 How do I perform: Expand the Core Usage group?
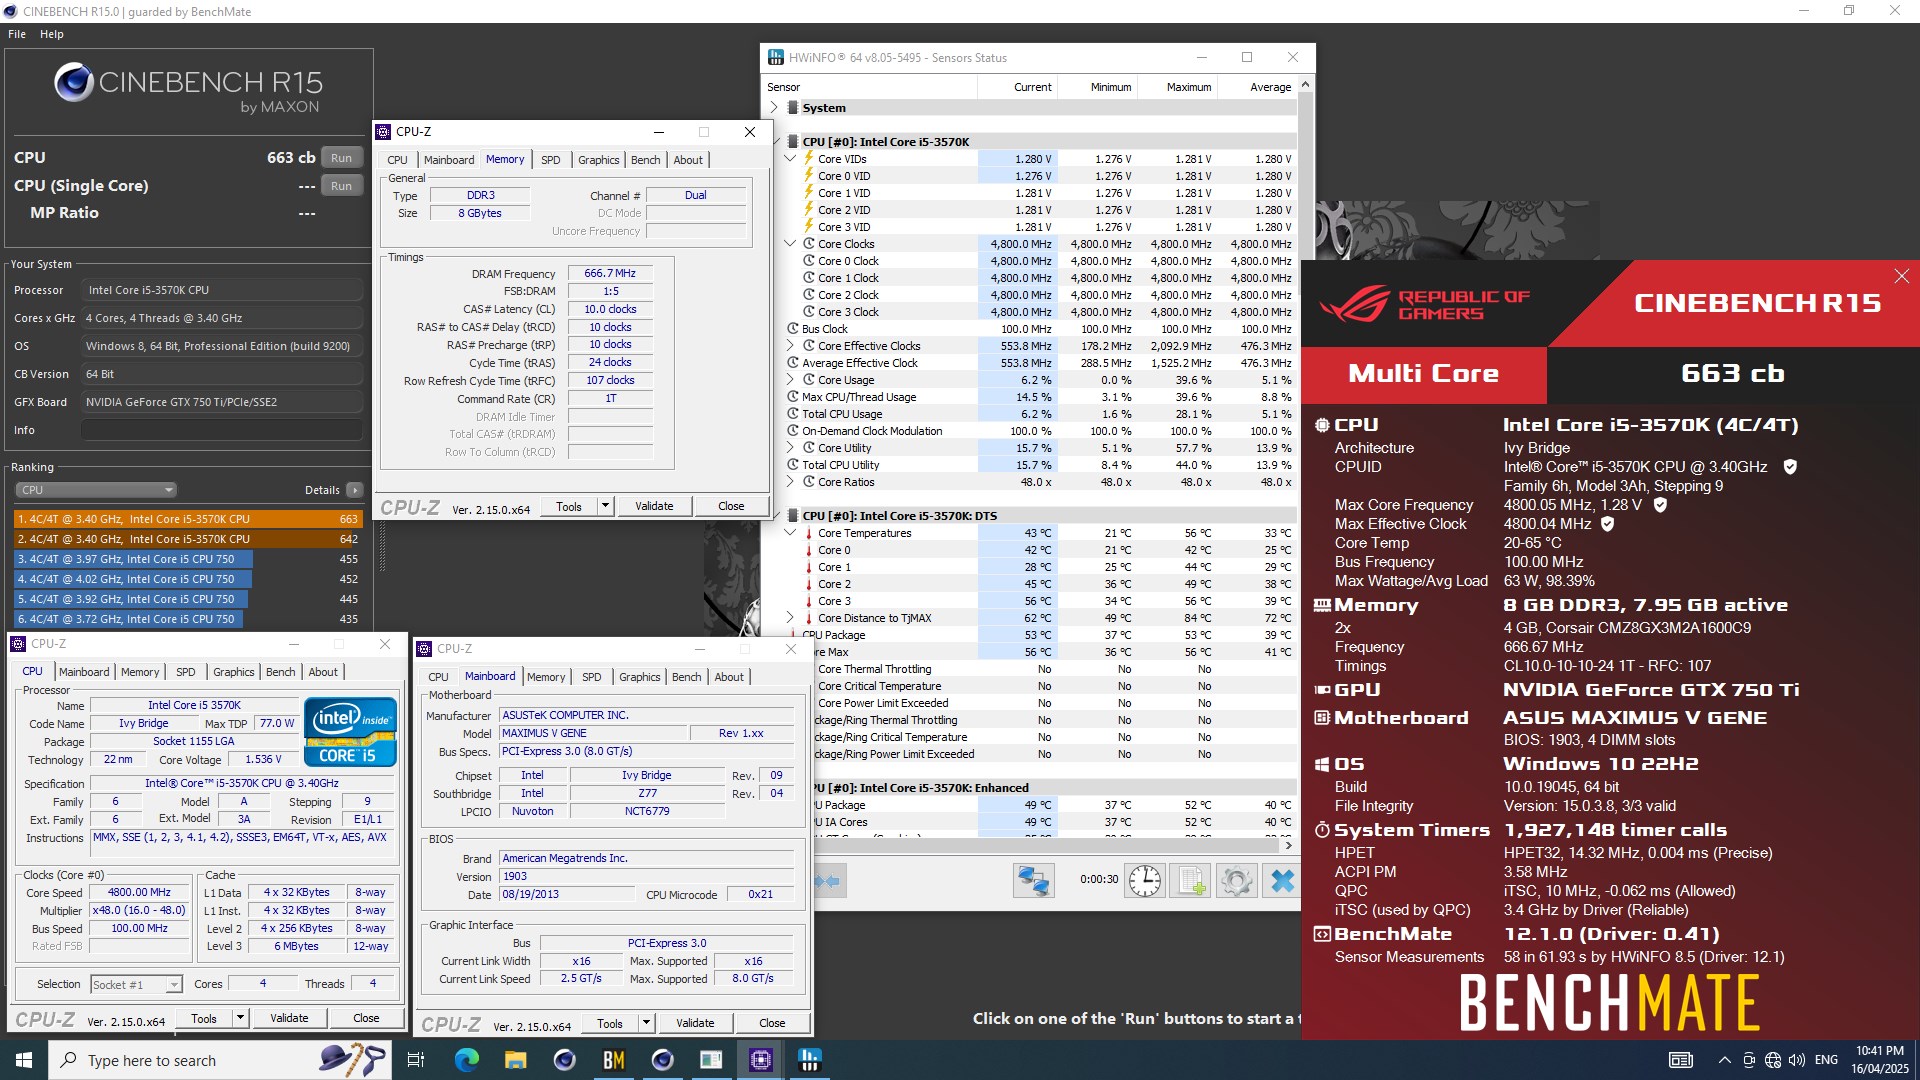790,380
